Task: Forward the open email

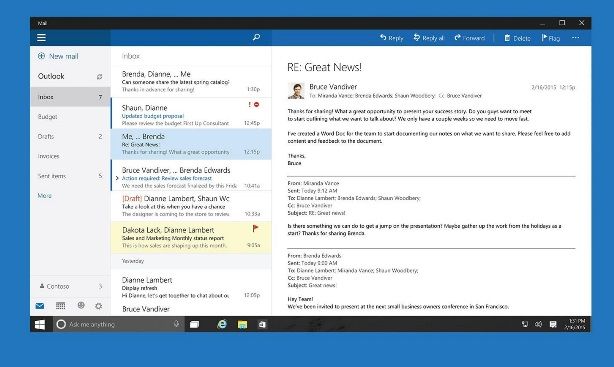Action: [470, 38]
